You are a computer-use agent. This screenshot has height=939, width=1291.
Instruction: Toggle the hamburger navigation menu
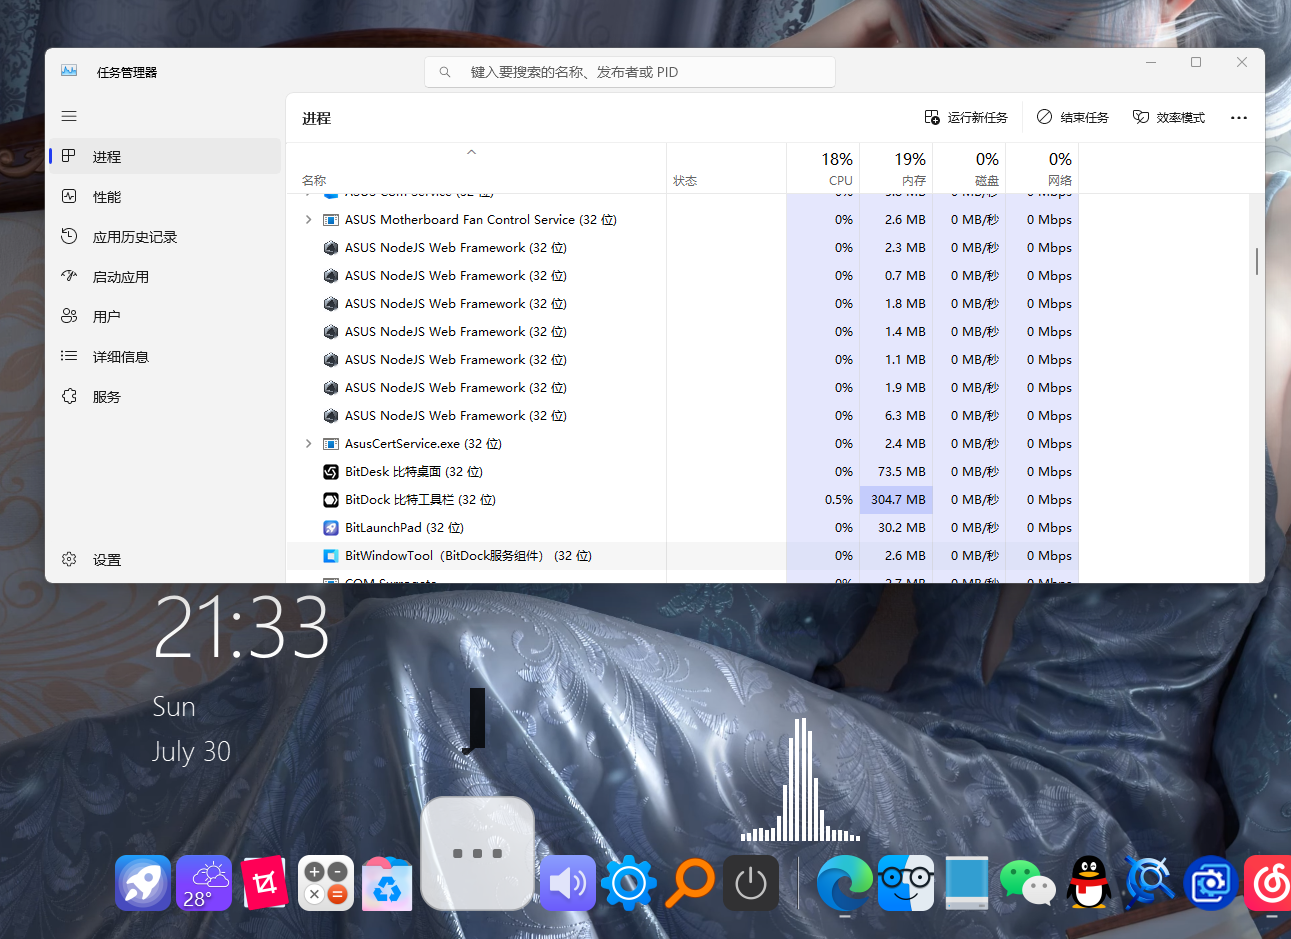[x=69, y=116]
